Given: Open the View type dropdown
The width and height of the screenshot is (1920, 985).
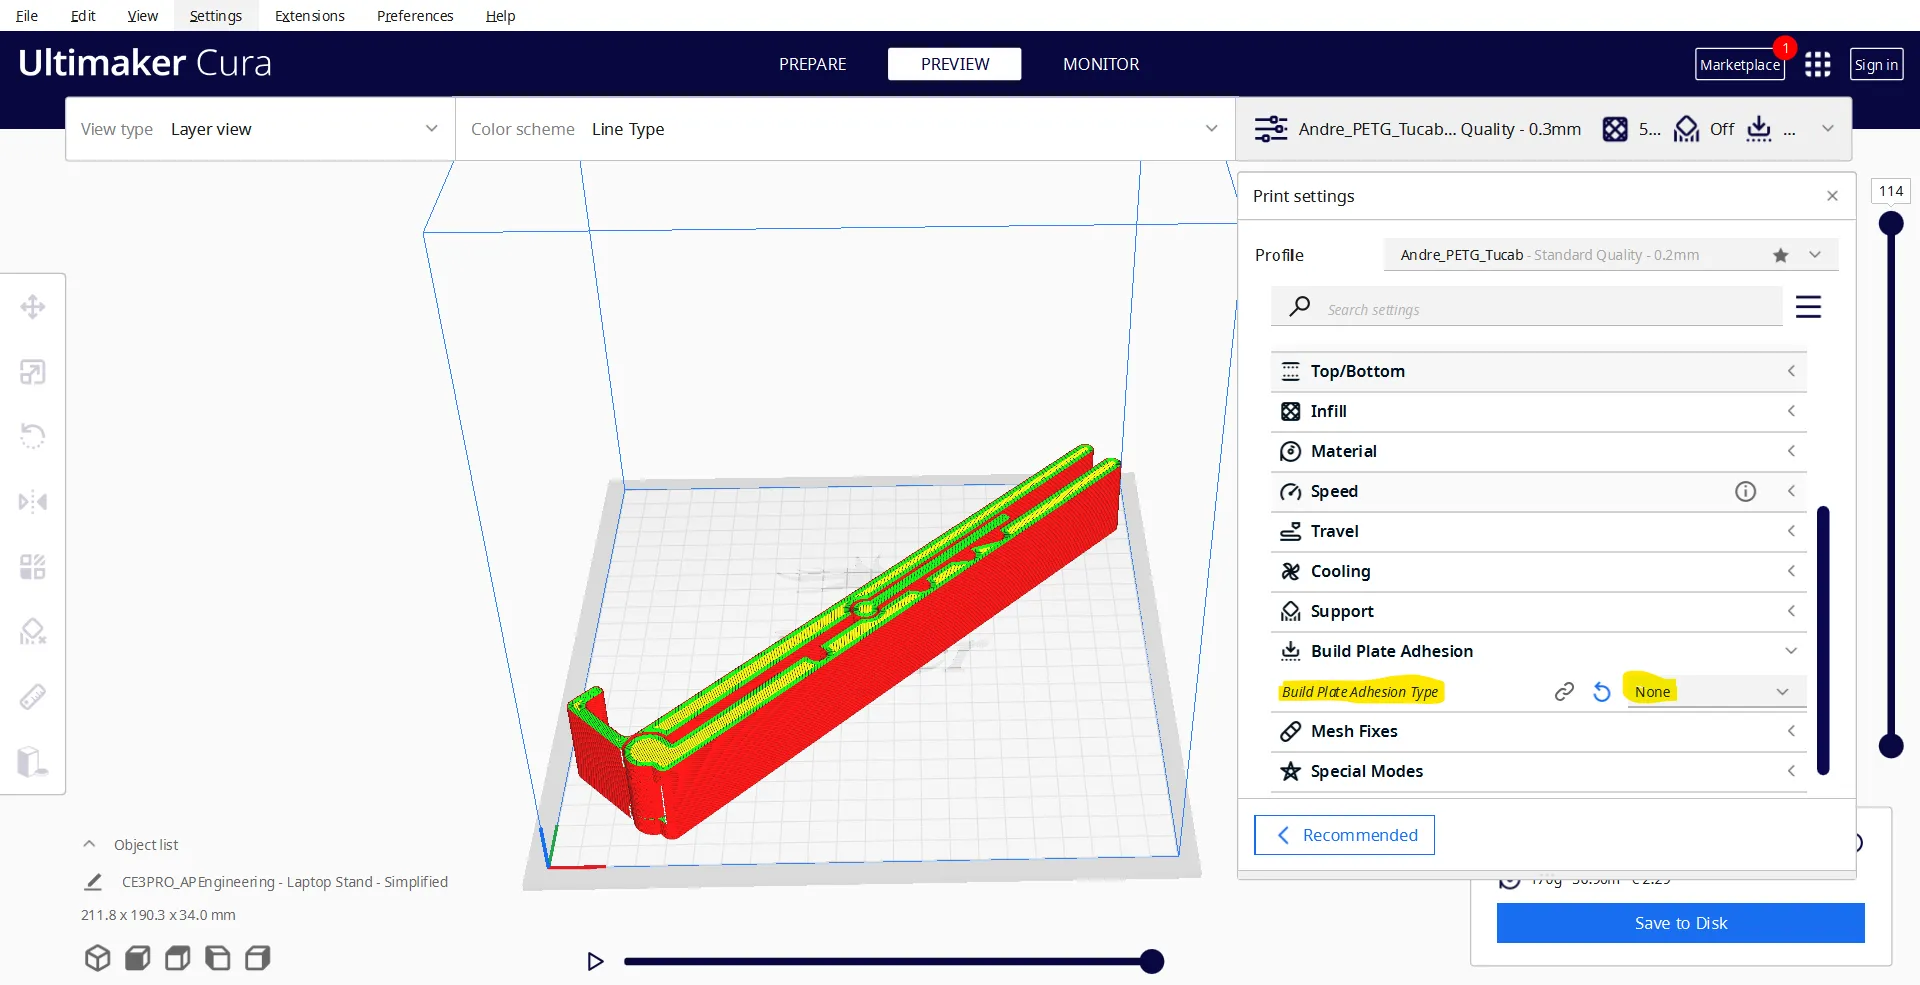Looking at the screenshot, I should click(x=260, y=129).
